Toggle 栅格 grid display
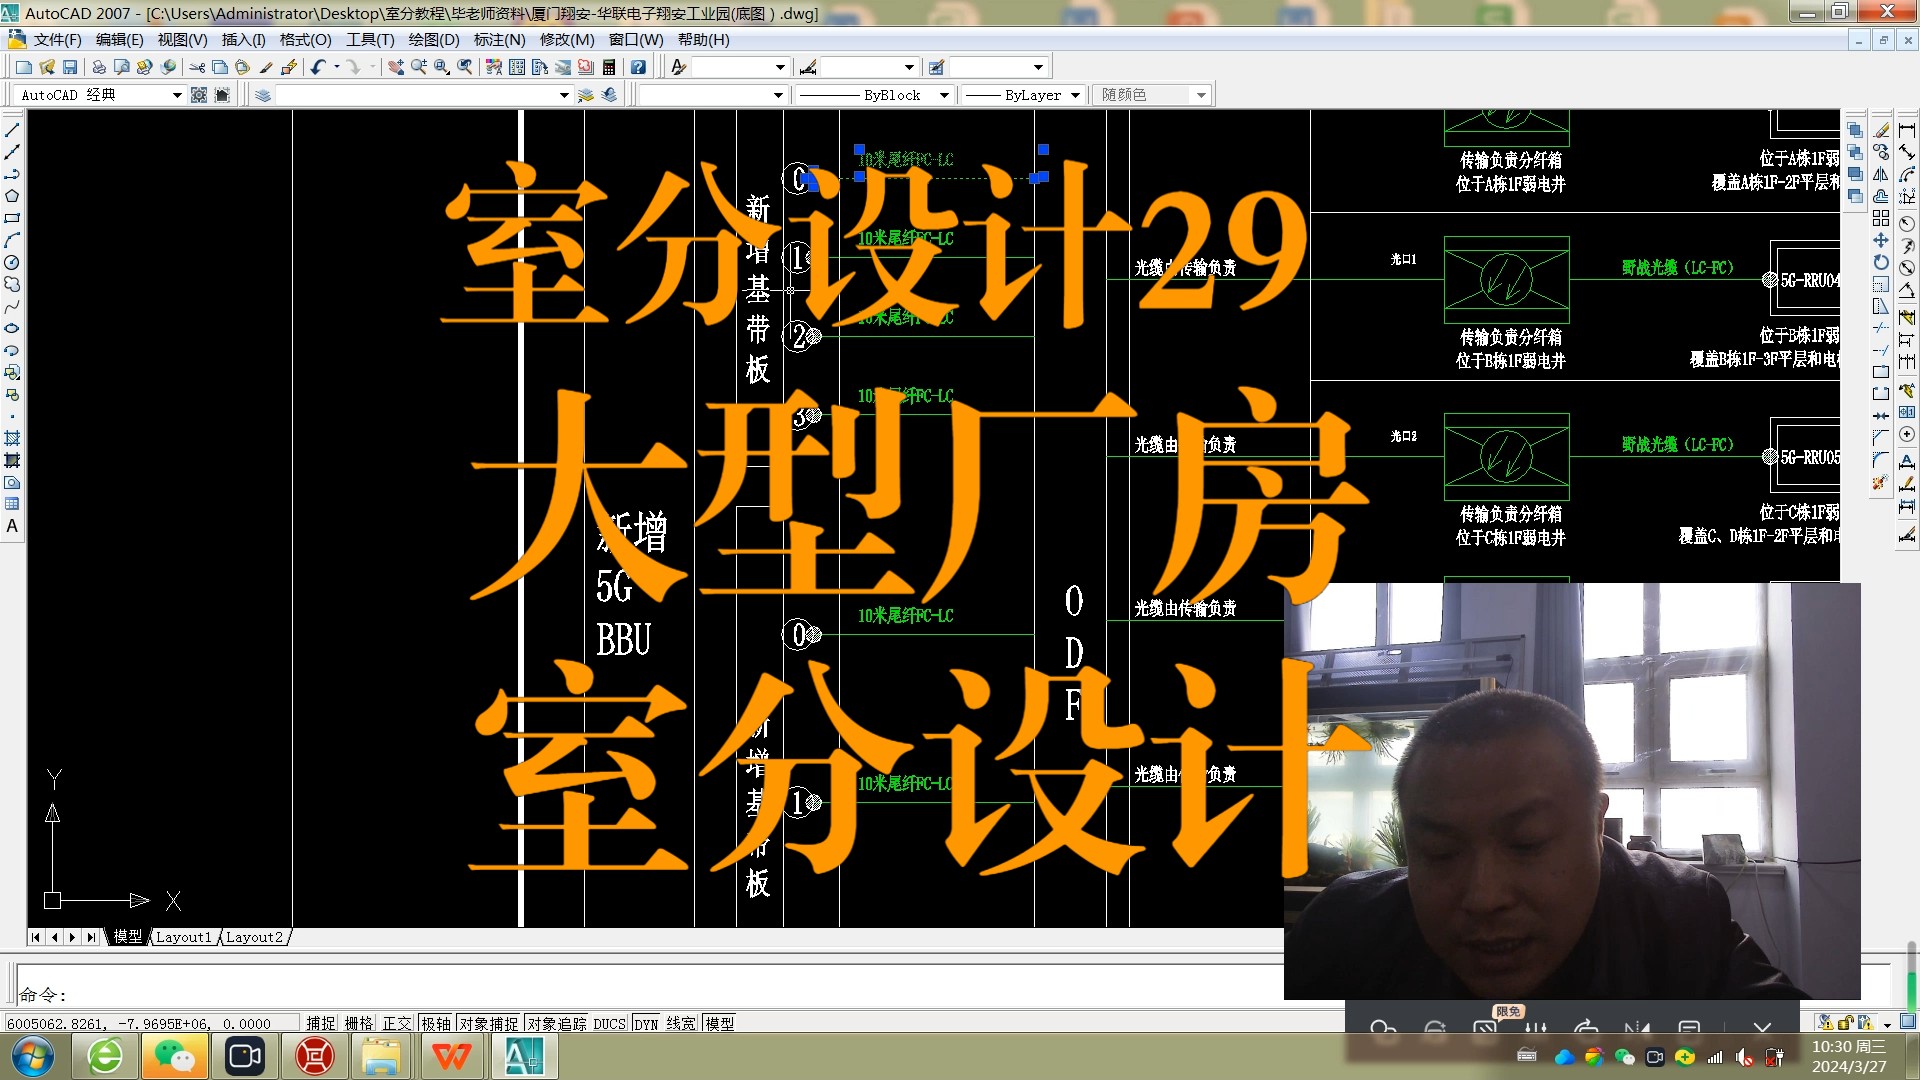The width and height of the screenshot is (1920, 1080). pyautogui.click(x=359, y=1023)
